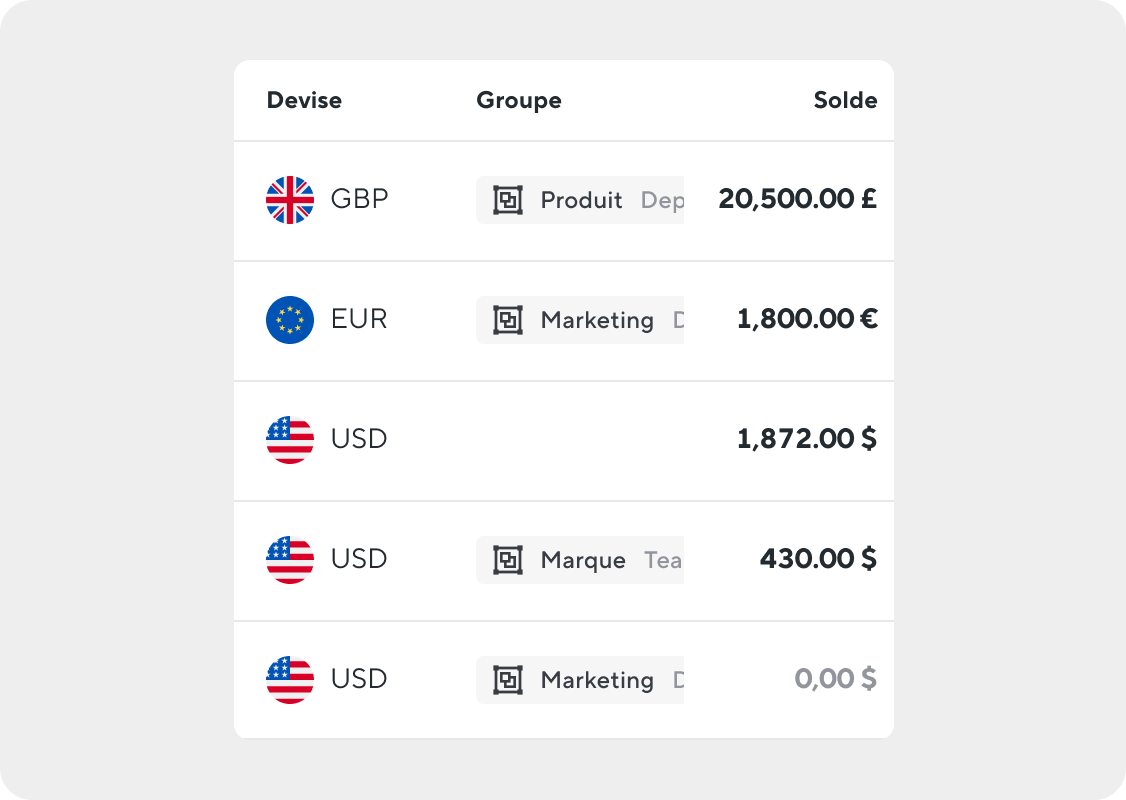Sort by the Groupe column header
Screen dimensions: 1126x800
519,101
